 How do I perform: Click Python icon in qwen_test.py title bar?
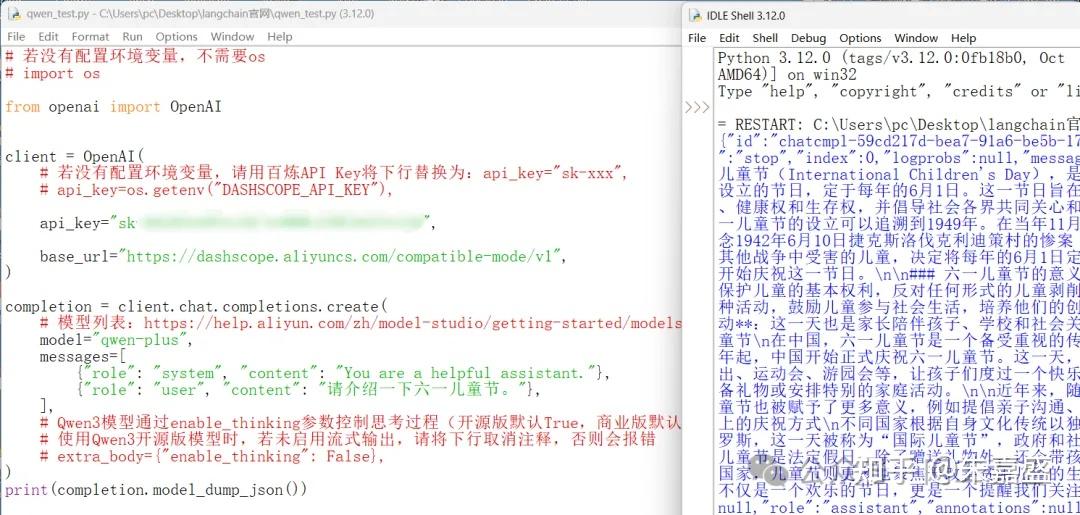pyautogui.click(x=13, y=12)
